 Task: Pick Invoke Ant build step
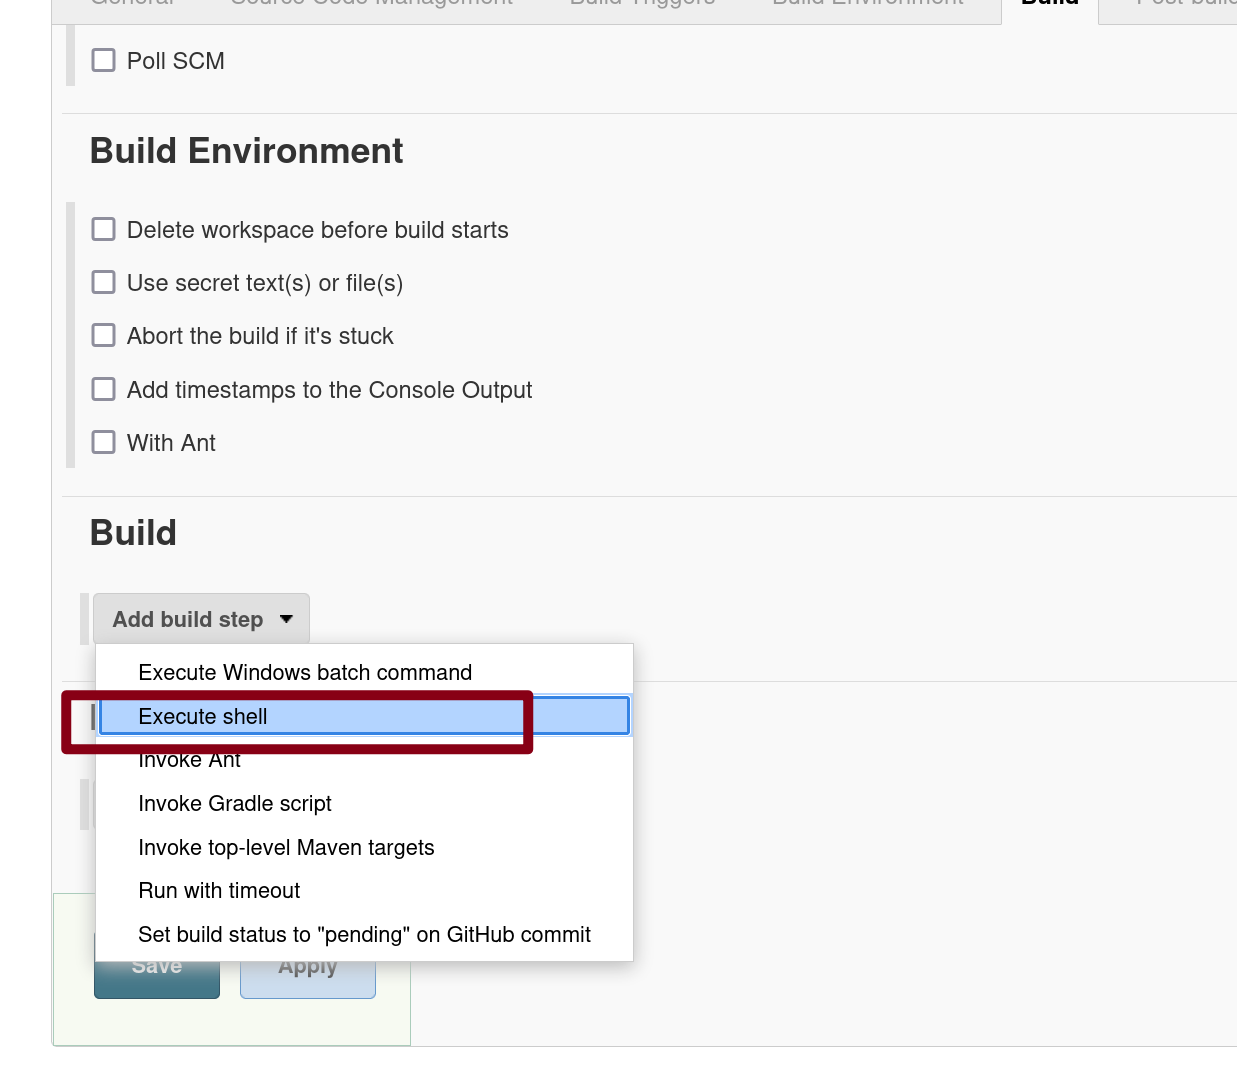tap(189, 761)
